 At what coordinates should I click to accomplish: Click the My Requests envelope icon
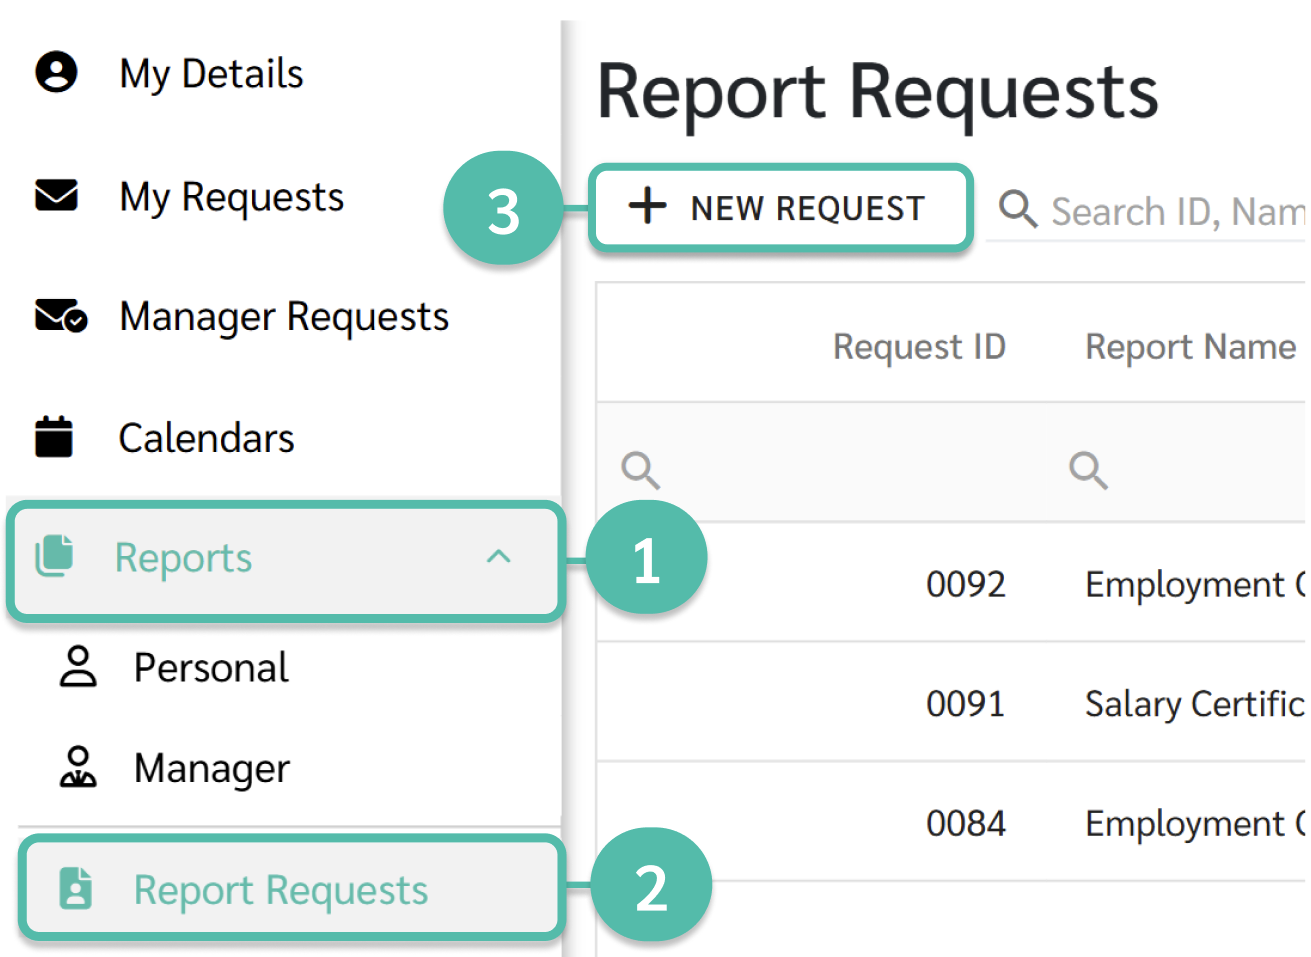coord(56,195)
